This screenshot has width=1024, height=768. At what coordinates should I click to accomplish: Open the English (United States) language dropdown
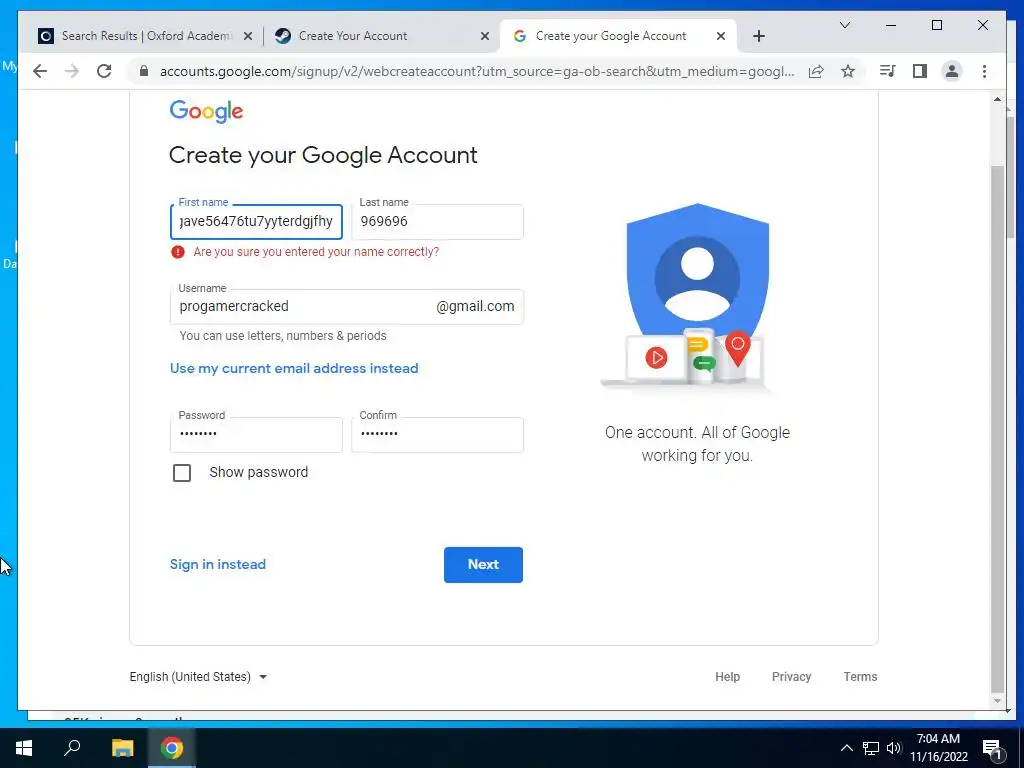199,677
